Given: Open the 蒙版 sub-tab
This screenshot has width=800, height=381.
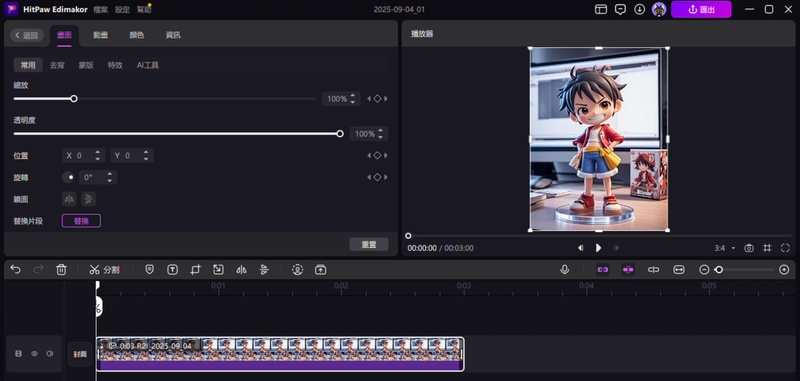Looking at the screenshot, I should coord(86,65).
